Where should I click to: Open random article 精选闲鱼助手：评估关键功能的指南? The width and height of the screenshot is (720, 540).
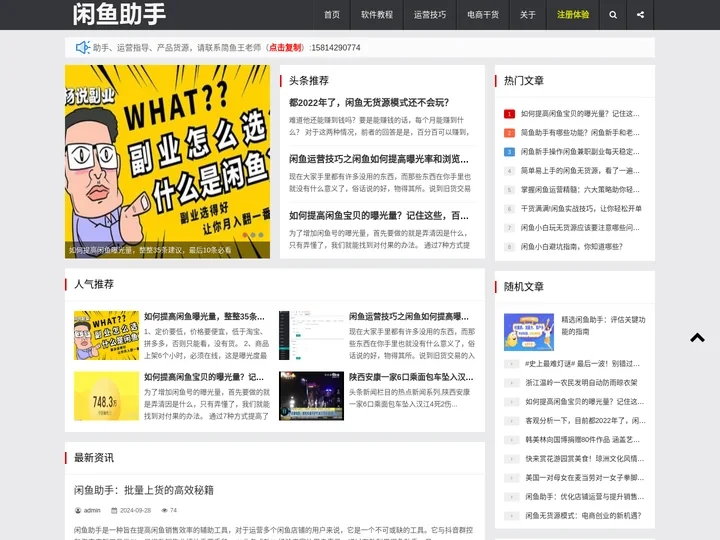tap(603, 326)
